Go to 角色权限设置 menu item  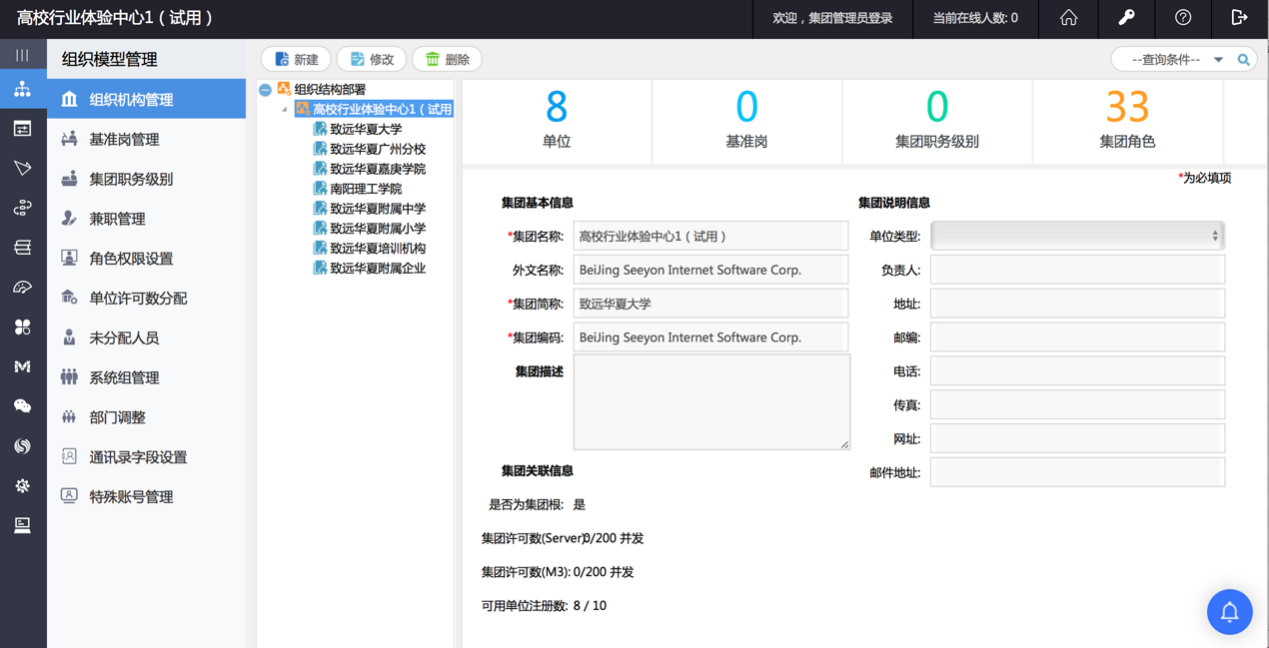[x=131, y=258]
